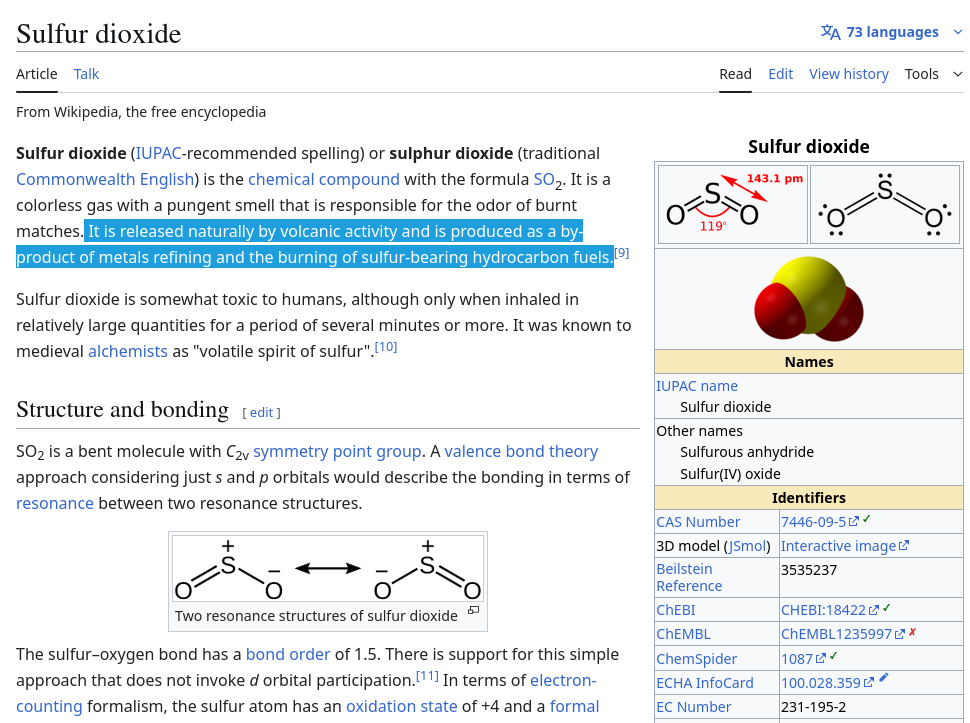Click the green checkmark next to CAS Number
The height and width of the screenshot is (723, 970).
click(867, 519)
